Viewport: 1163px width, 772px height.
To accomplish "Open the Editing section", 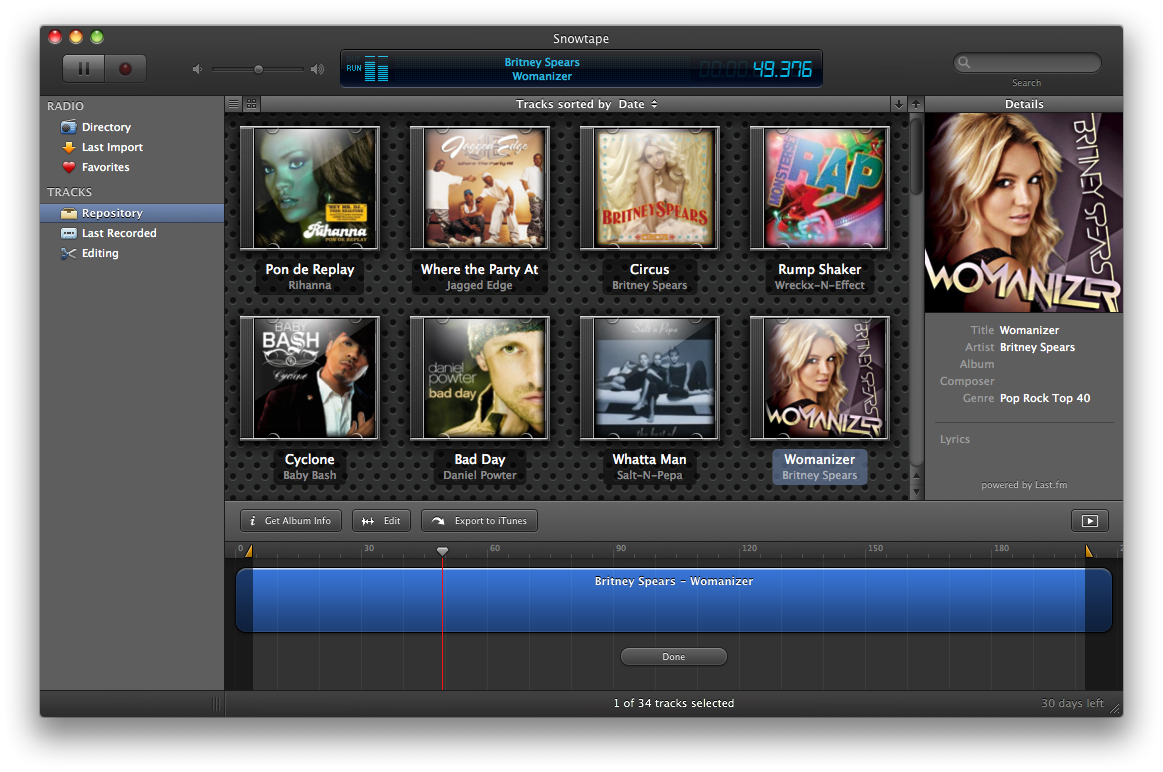I will [x=100, y=253].
